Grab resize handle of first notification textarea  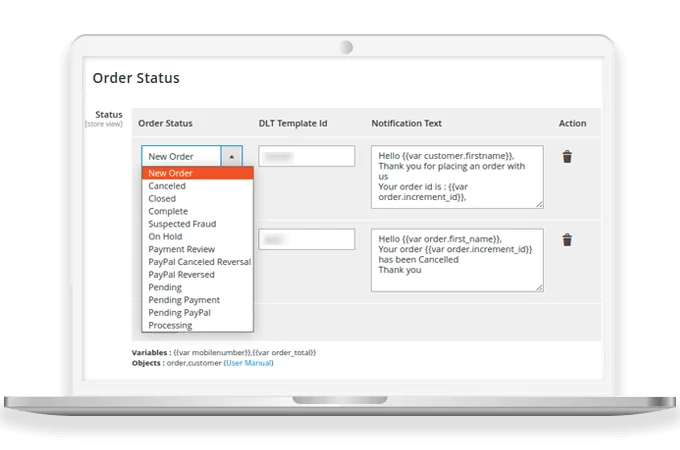[539, 204]
